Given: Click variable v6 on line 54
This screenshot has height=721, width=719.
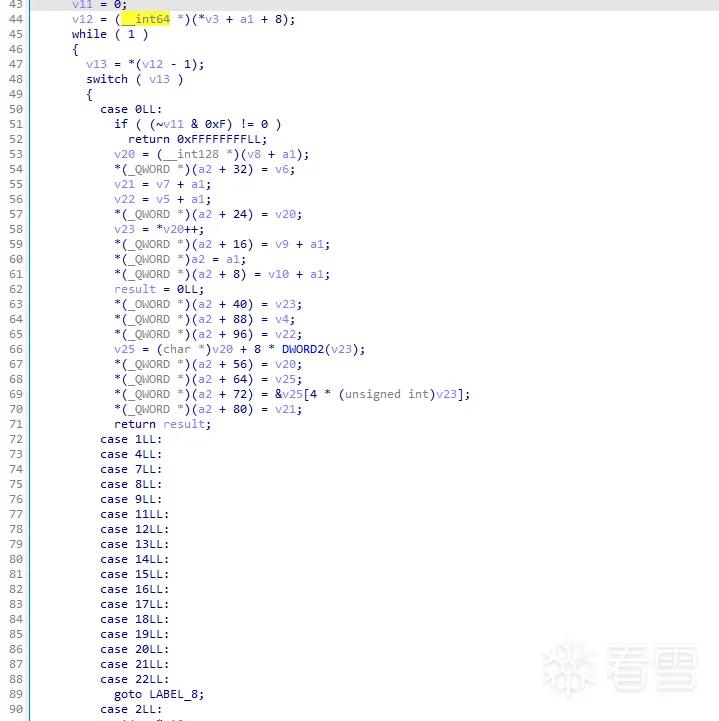Looking at the screenshot, I should (282, 169).
